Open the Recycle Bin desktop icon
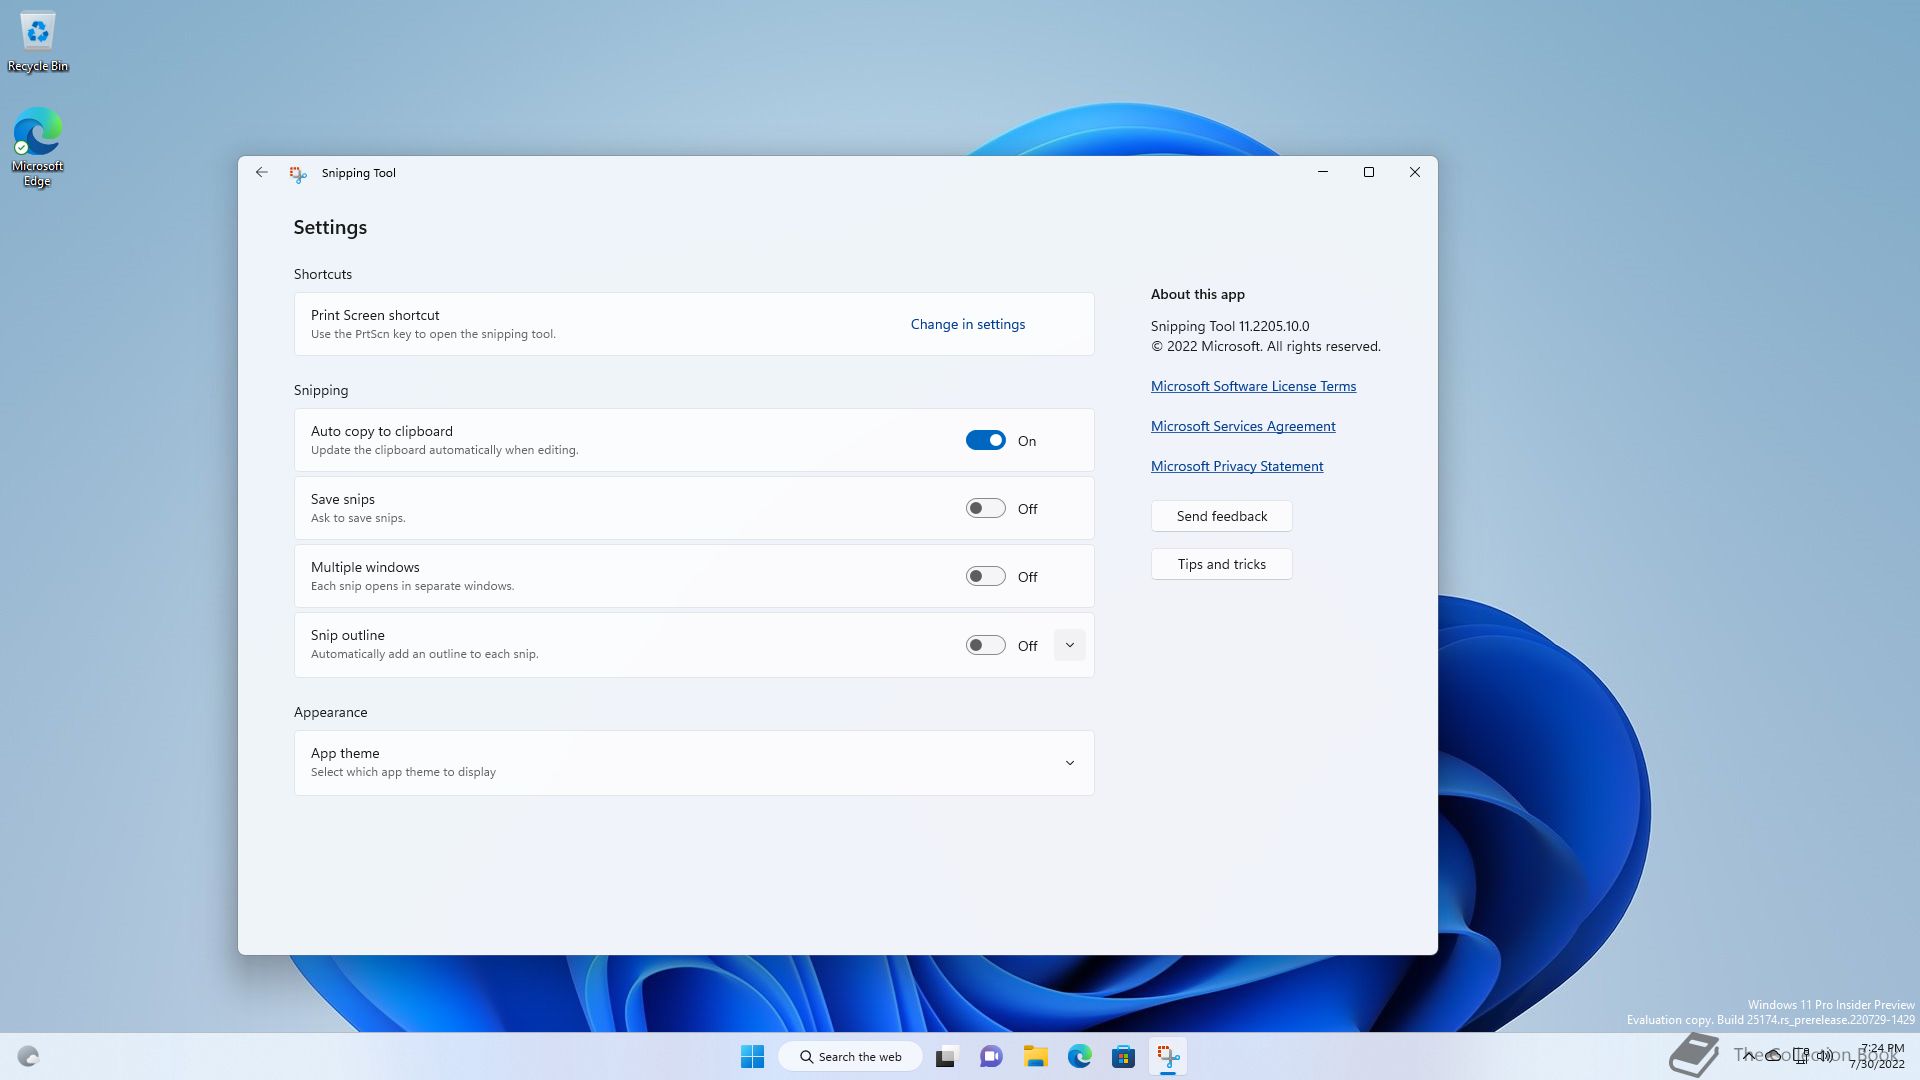 pos(38,41)
